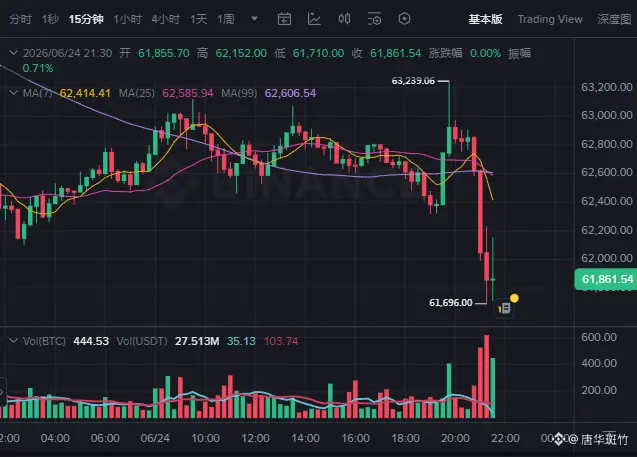Switch to 基本版 chart mode
Screen dimensions: 637x457
coord(485,19)
